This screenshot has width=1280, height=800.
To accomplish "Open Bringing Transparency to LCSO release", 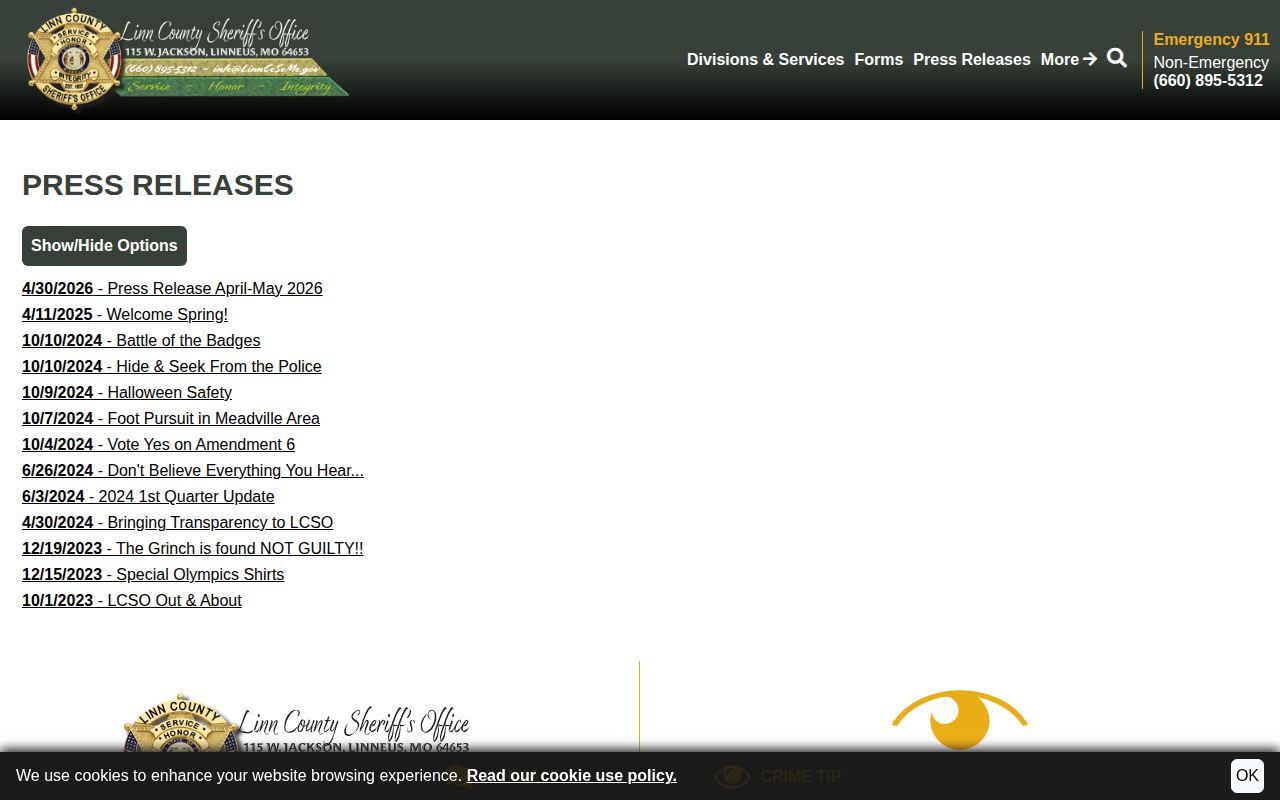I will (177, 522).
